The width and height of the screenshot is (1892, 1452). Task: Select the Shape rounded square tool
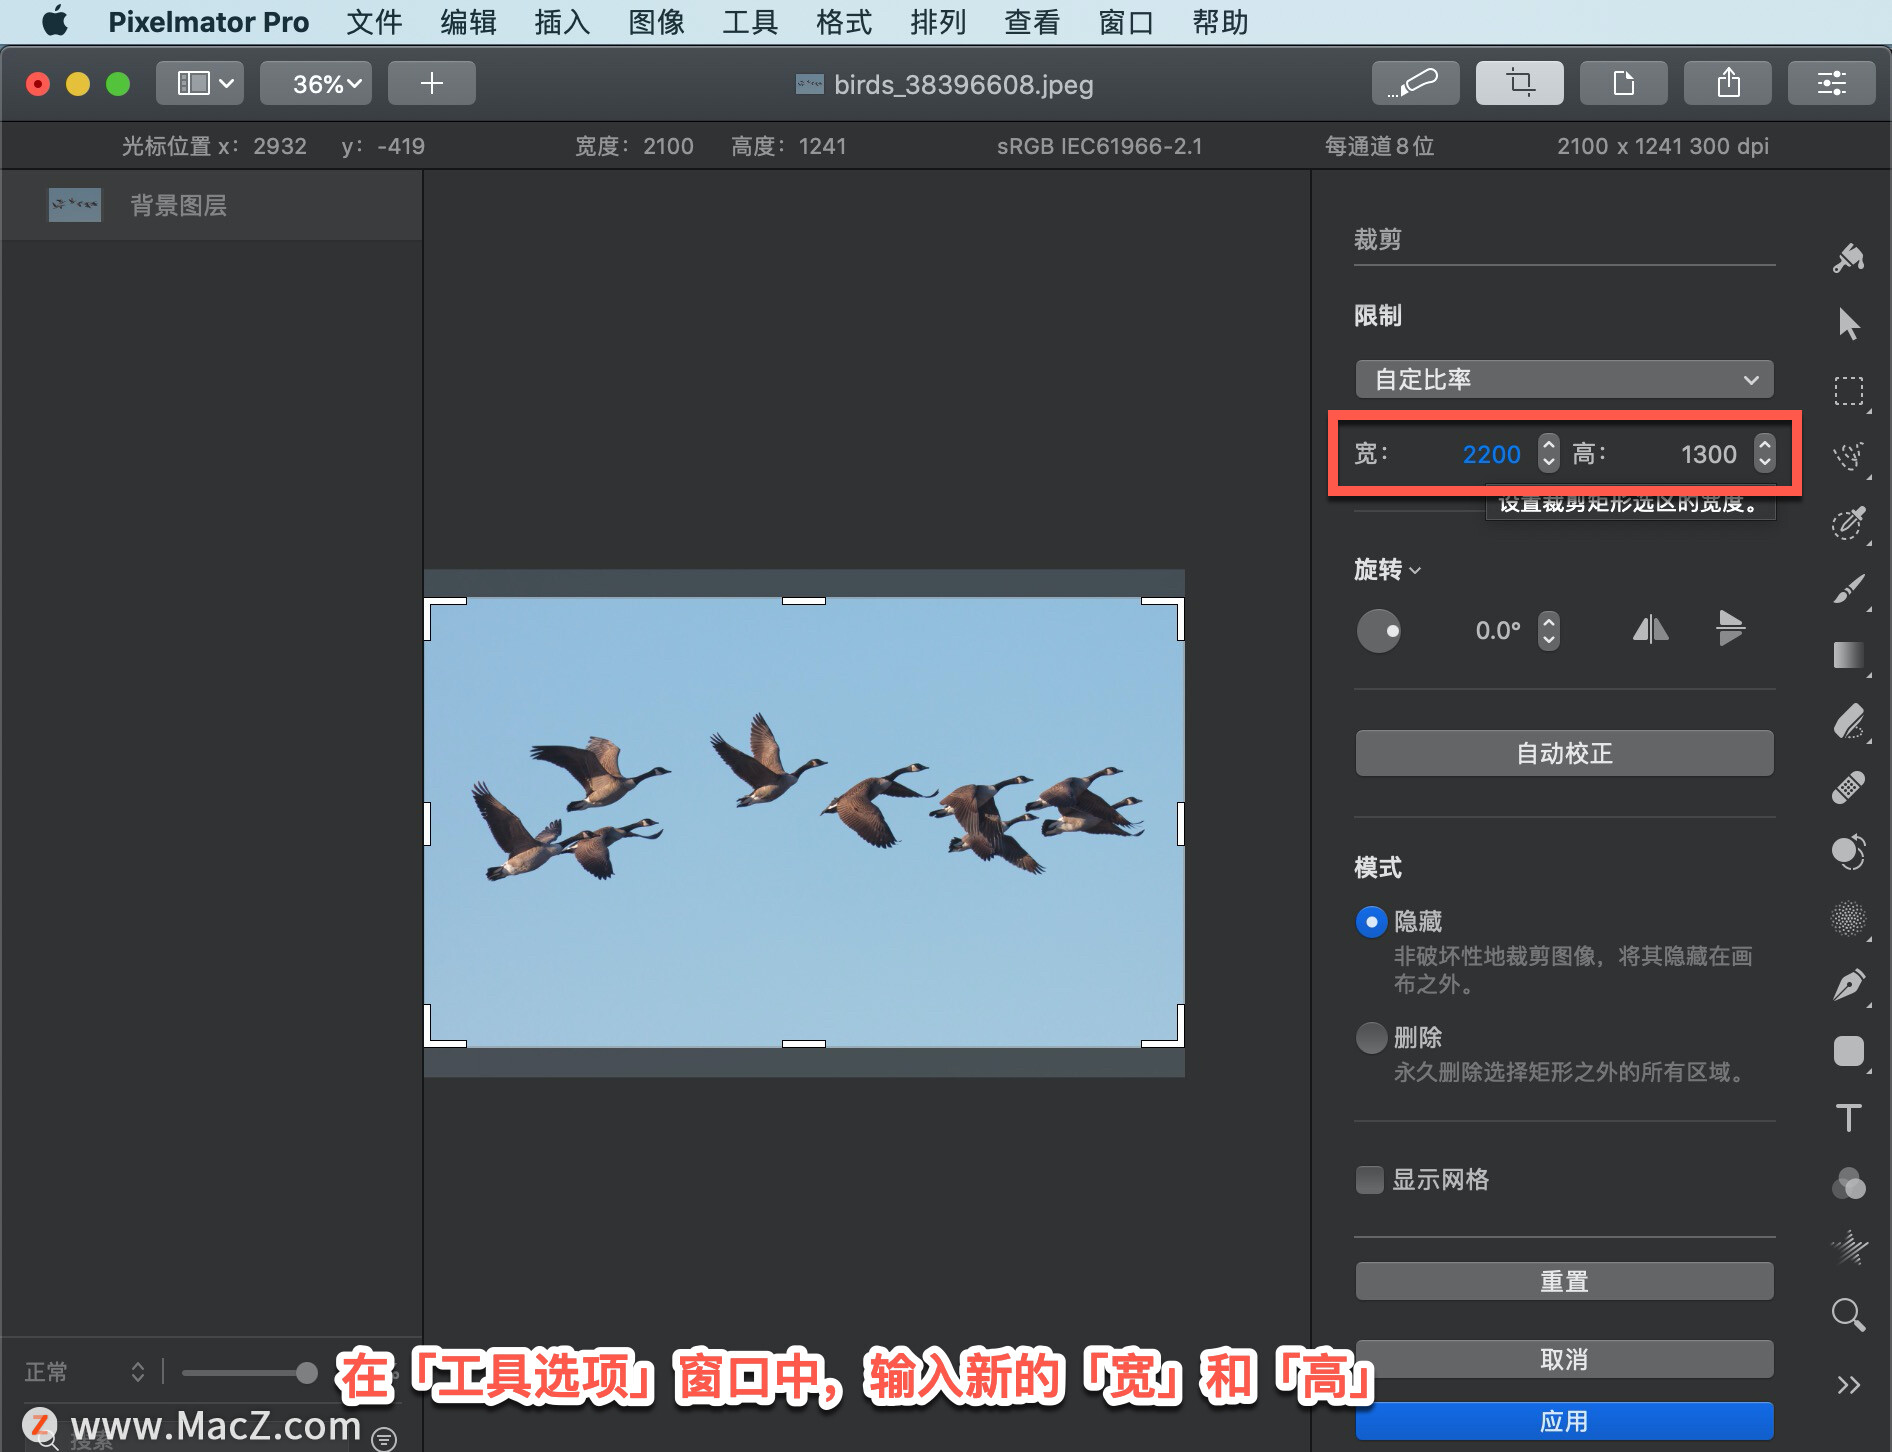coord(1848,1051)
